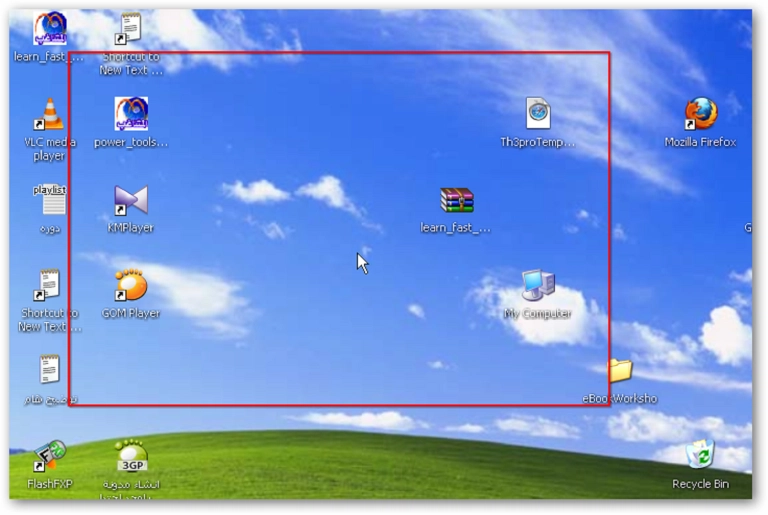Select the FlashFXP shortcut icon

coord(49,456)
